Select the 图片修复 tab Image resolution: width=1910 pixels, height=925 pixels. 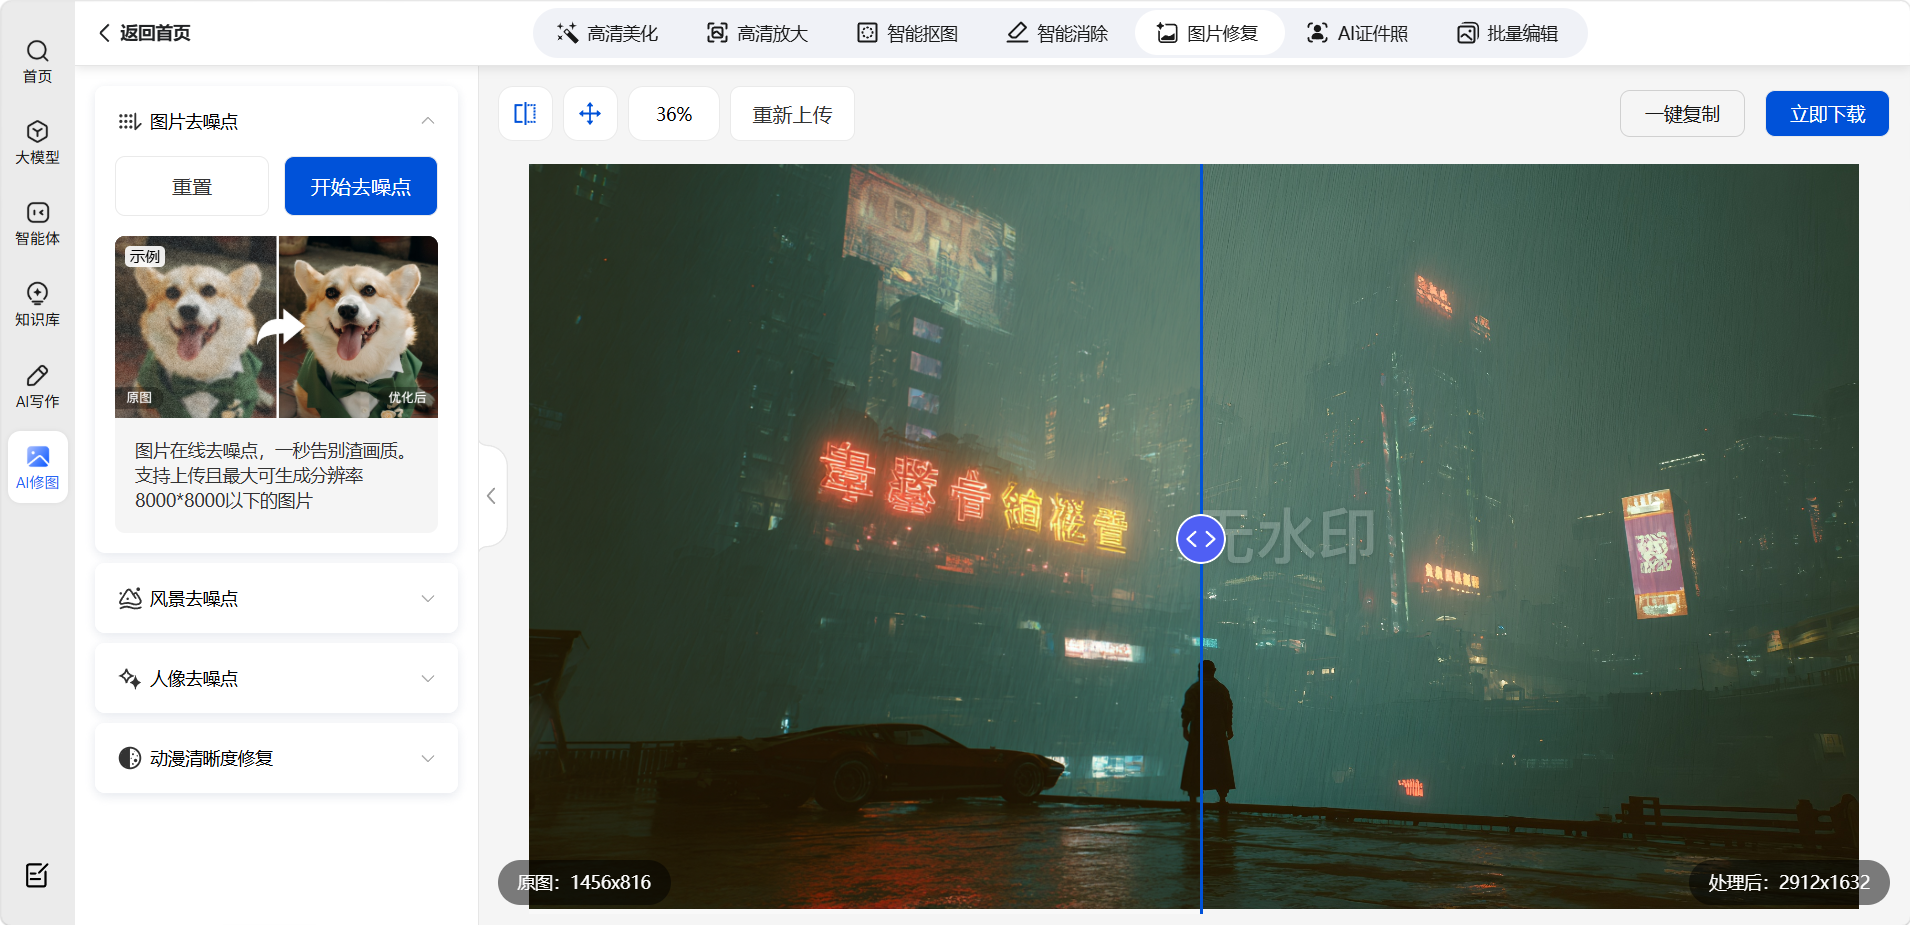pyautogui.click(x=1208, y=33)
